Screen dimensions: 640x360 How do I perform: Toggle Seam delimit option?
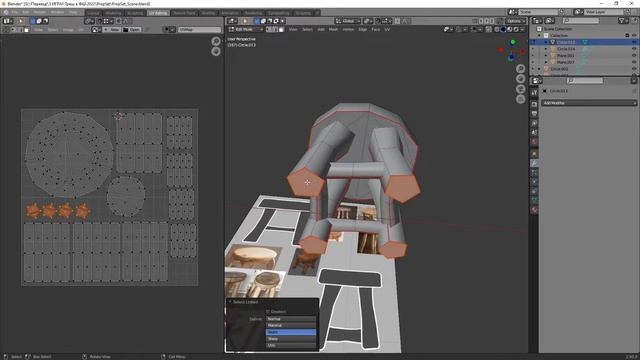[291, 332]
